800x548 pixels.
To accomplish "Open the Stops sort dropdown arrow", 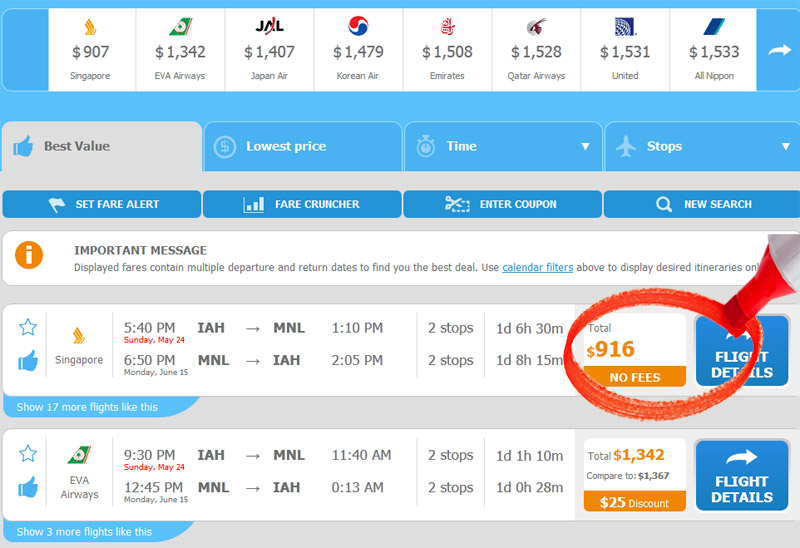I will 786,146.
